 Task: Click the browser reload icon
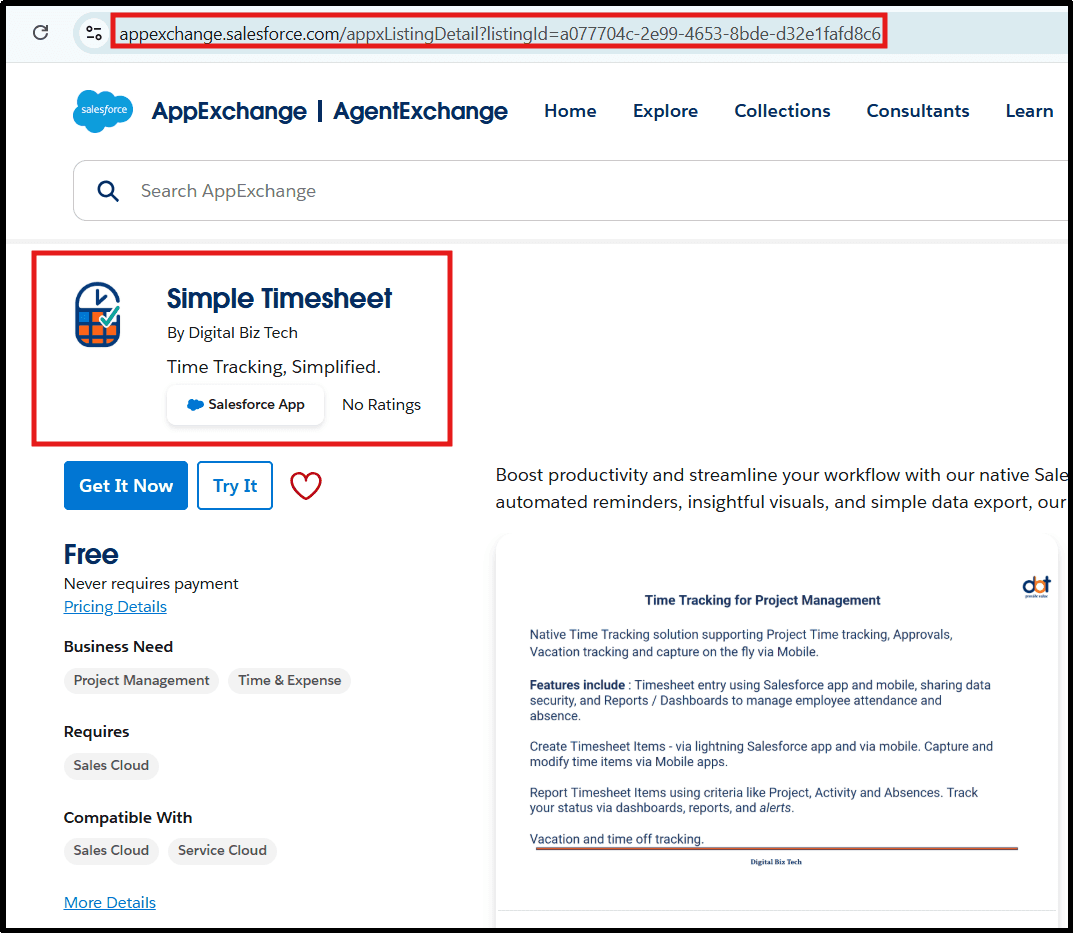click(41, 33)
